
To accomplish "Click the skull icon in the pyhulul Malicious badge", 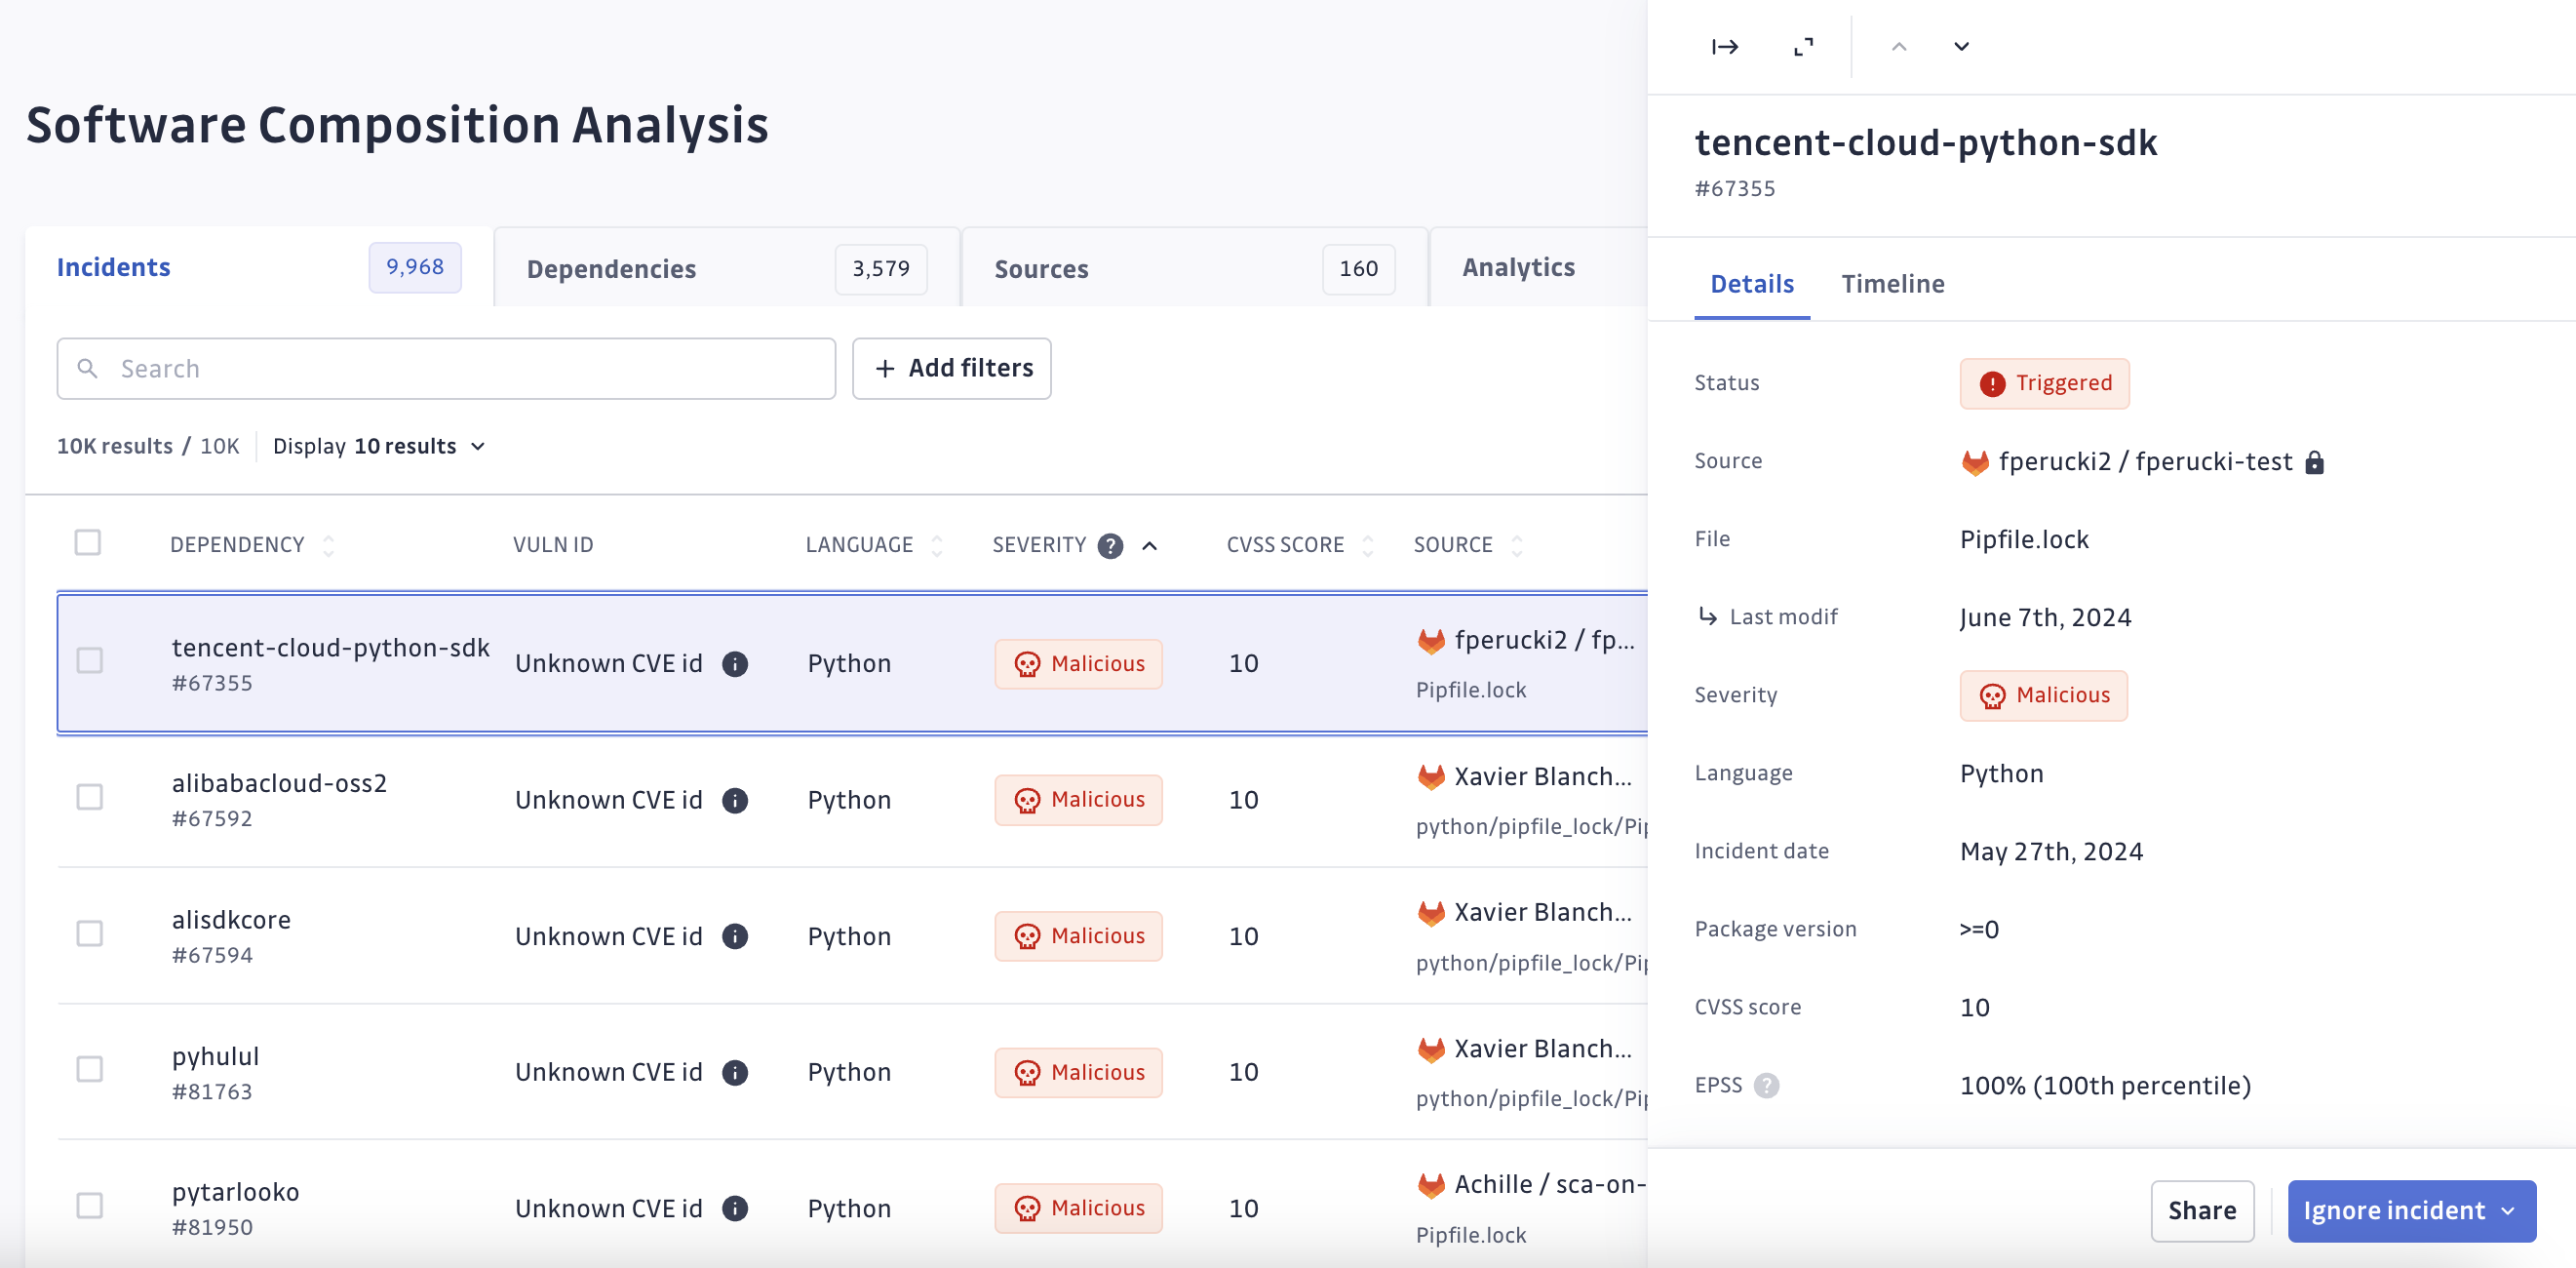I will click(1027, 1073).
